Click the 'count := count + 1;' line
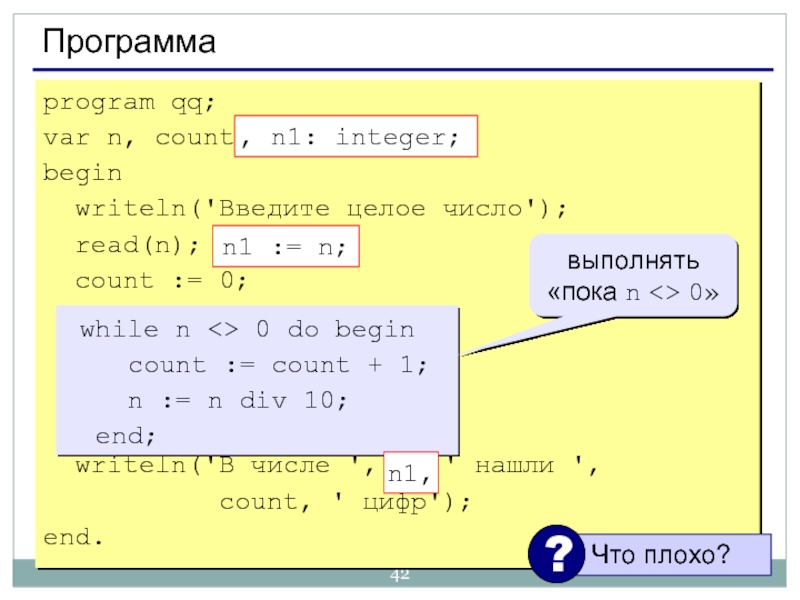Screen dimensions: 800x600 tap(277, 366)
